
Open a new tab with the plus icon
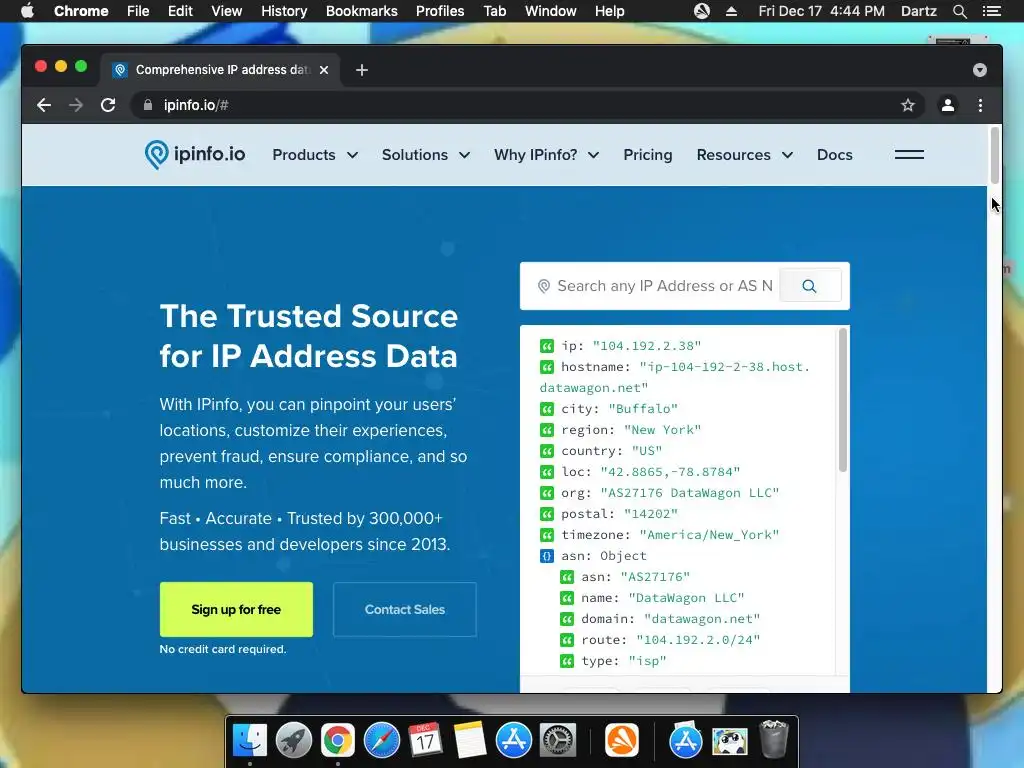(362, 70)
